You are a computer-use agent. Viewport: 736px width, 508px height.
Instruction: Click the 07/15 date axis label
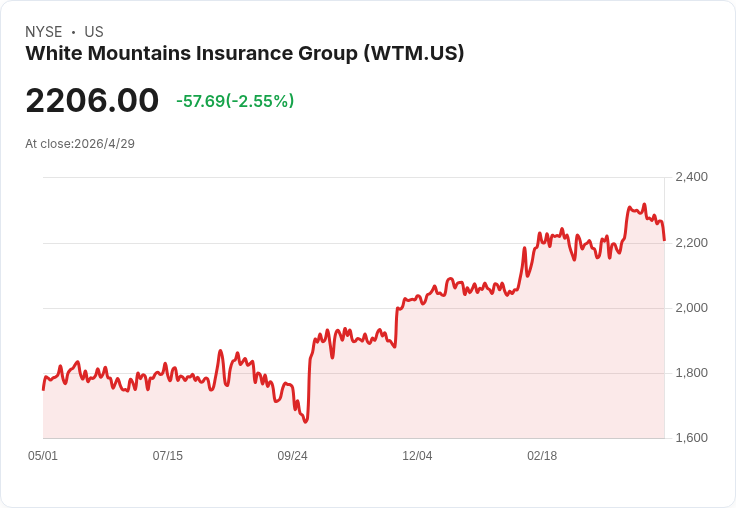[168, 455]
